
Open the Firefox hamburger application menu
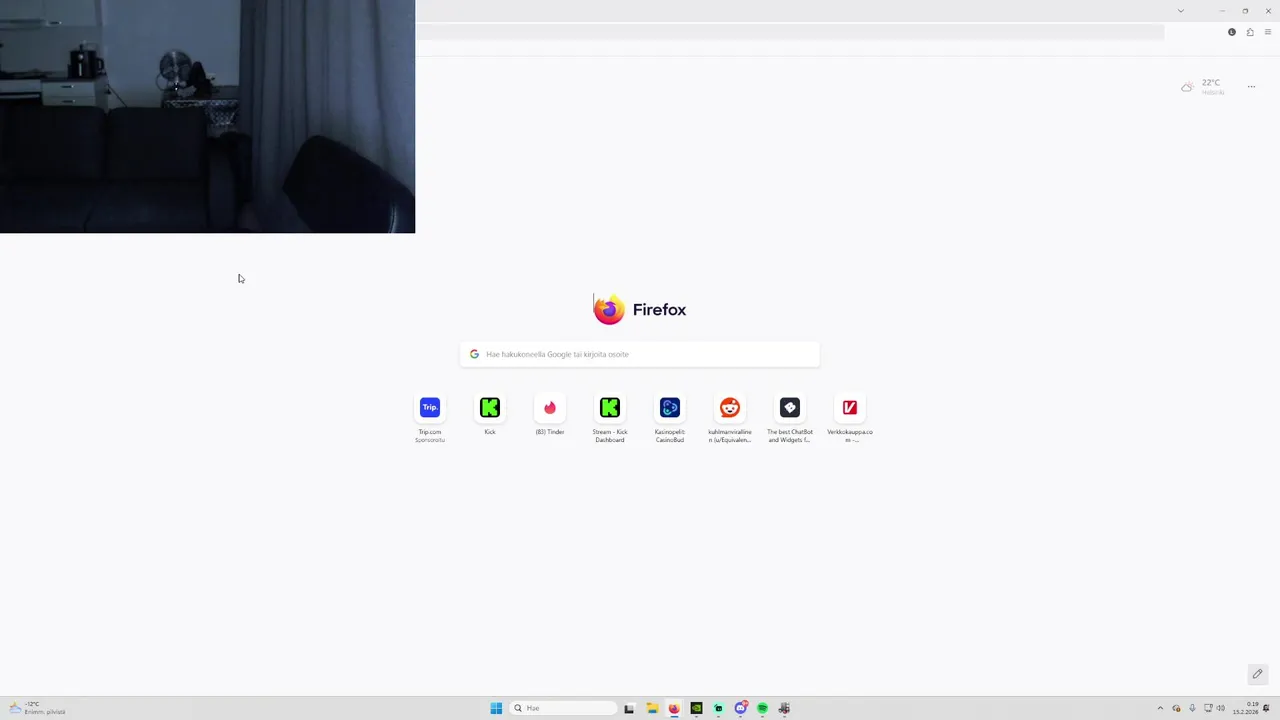[1268, 32]
